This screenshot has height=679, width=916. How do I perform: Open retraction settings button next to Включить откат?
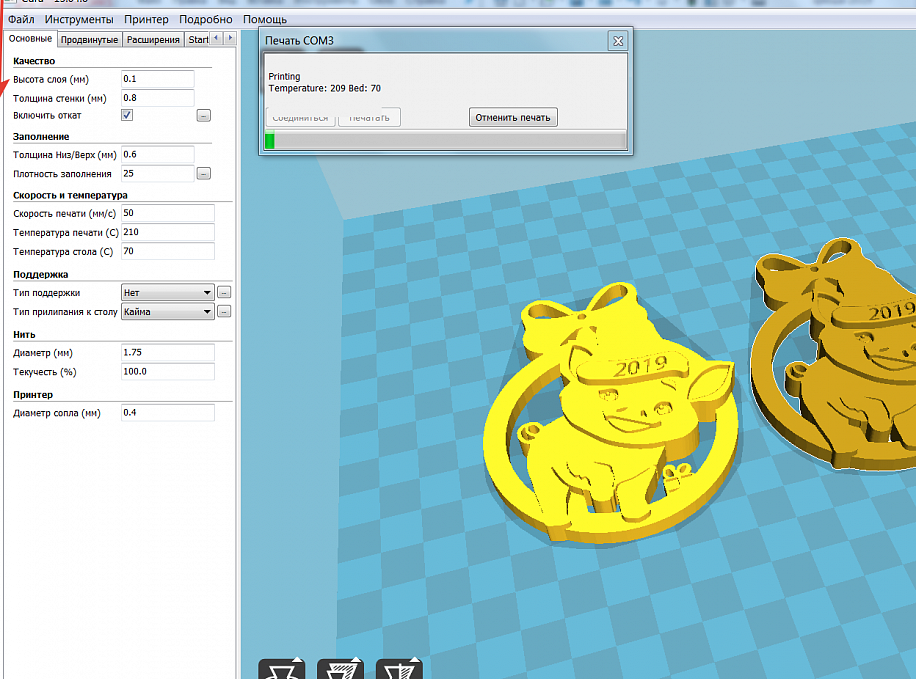tap(203, 116)
